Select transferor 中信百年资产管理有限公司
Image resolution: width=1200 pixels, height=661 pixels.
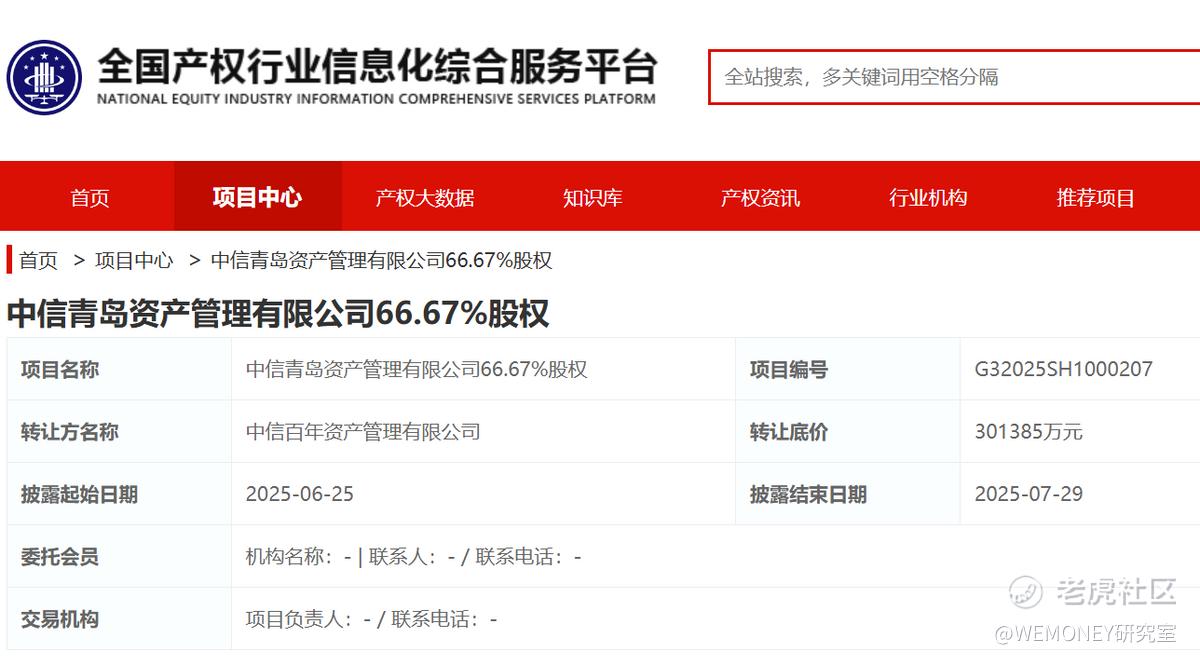363,432
